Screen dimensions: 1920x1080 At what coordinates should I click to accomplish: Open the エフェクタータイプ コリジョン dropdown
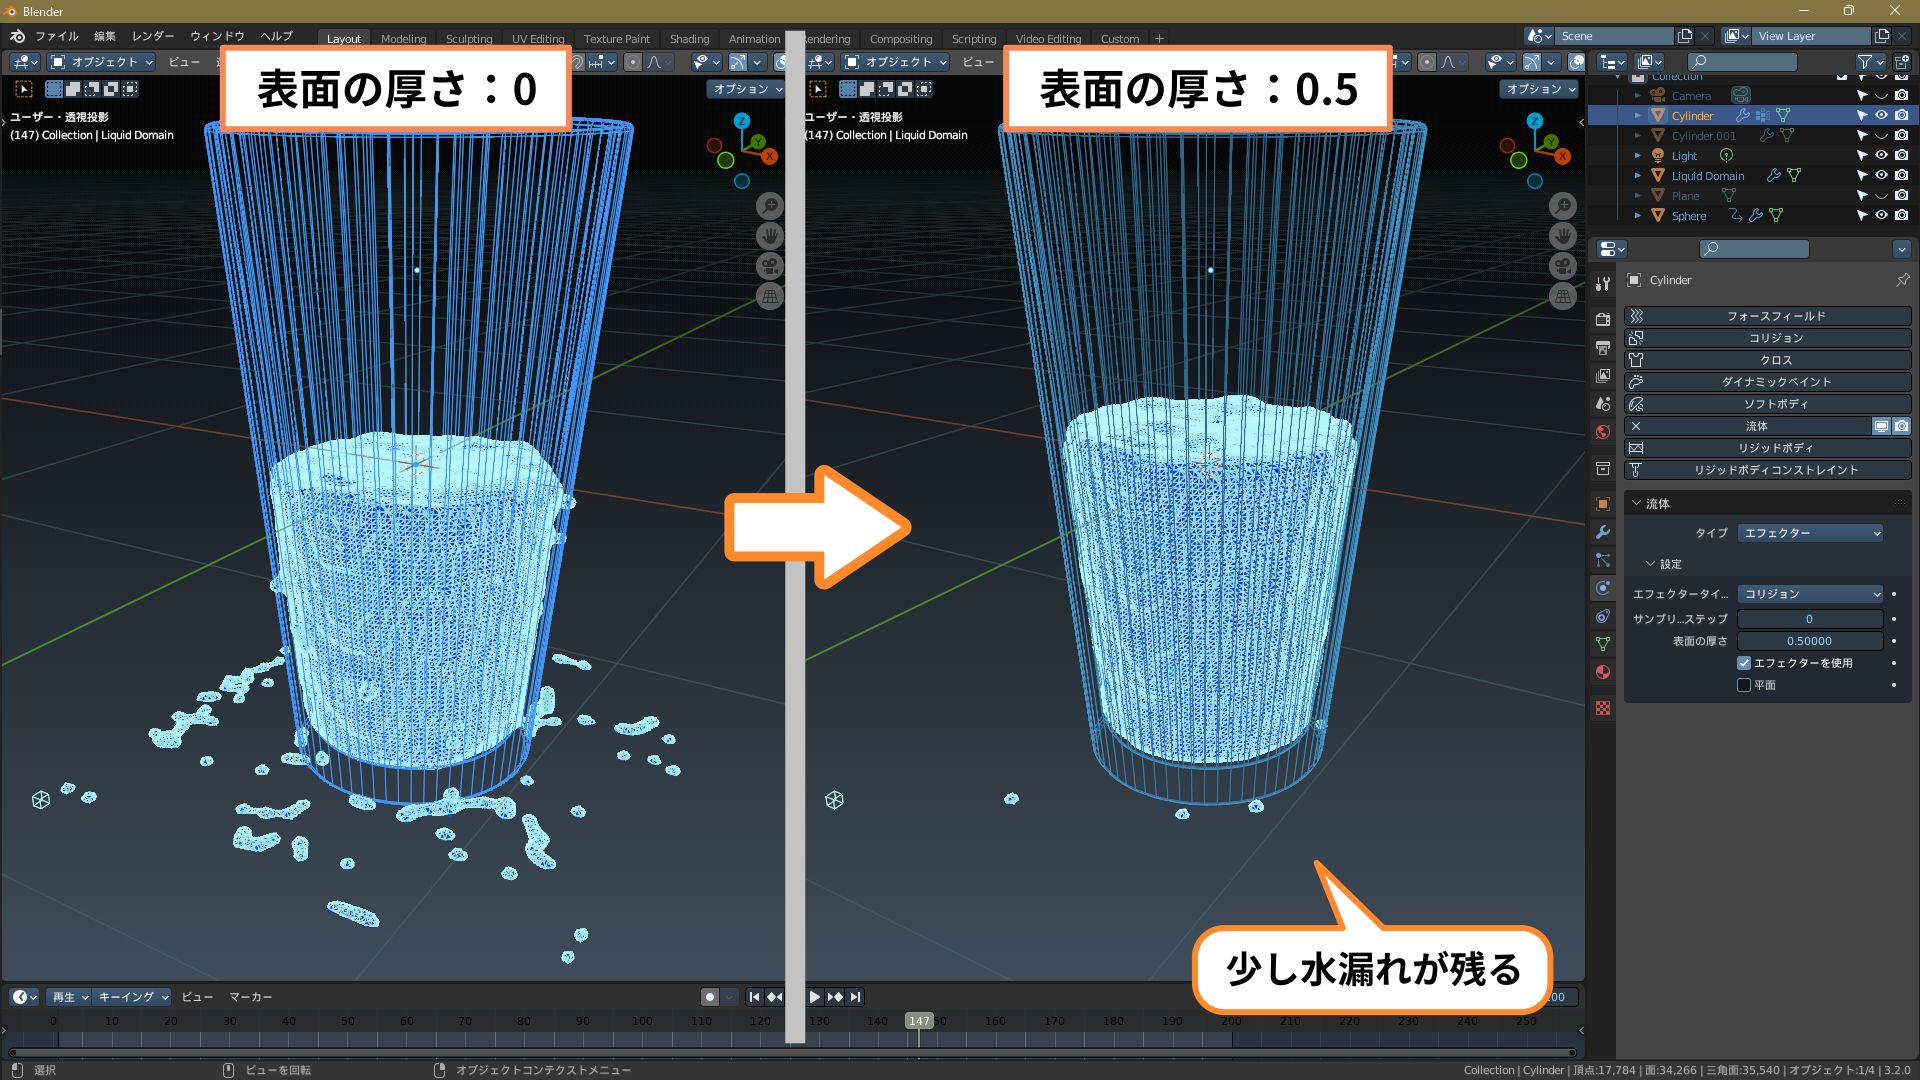coord(1810,594)
